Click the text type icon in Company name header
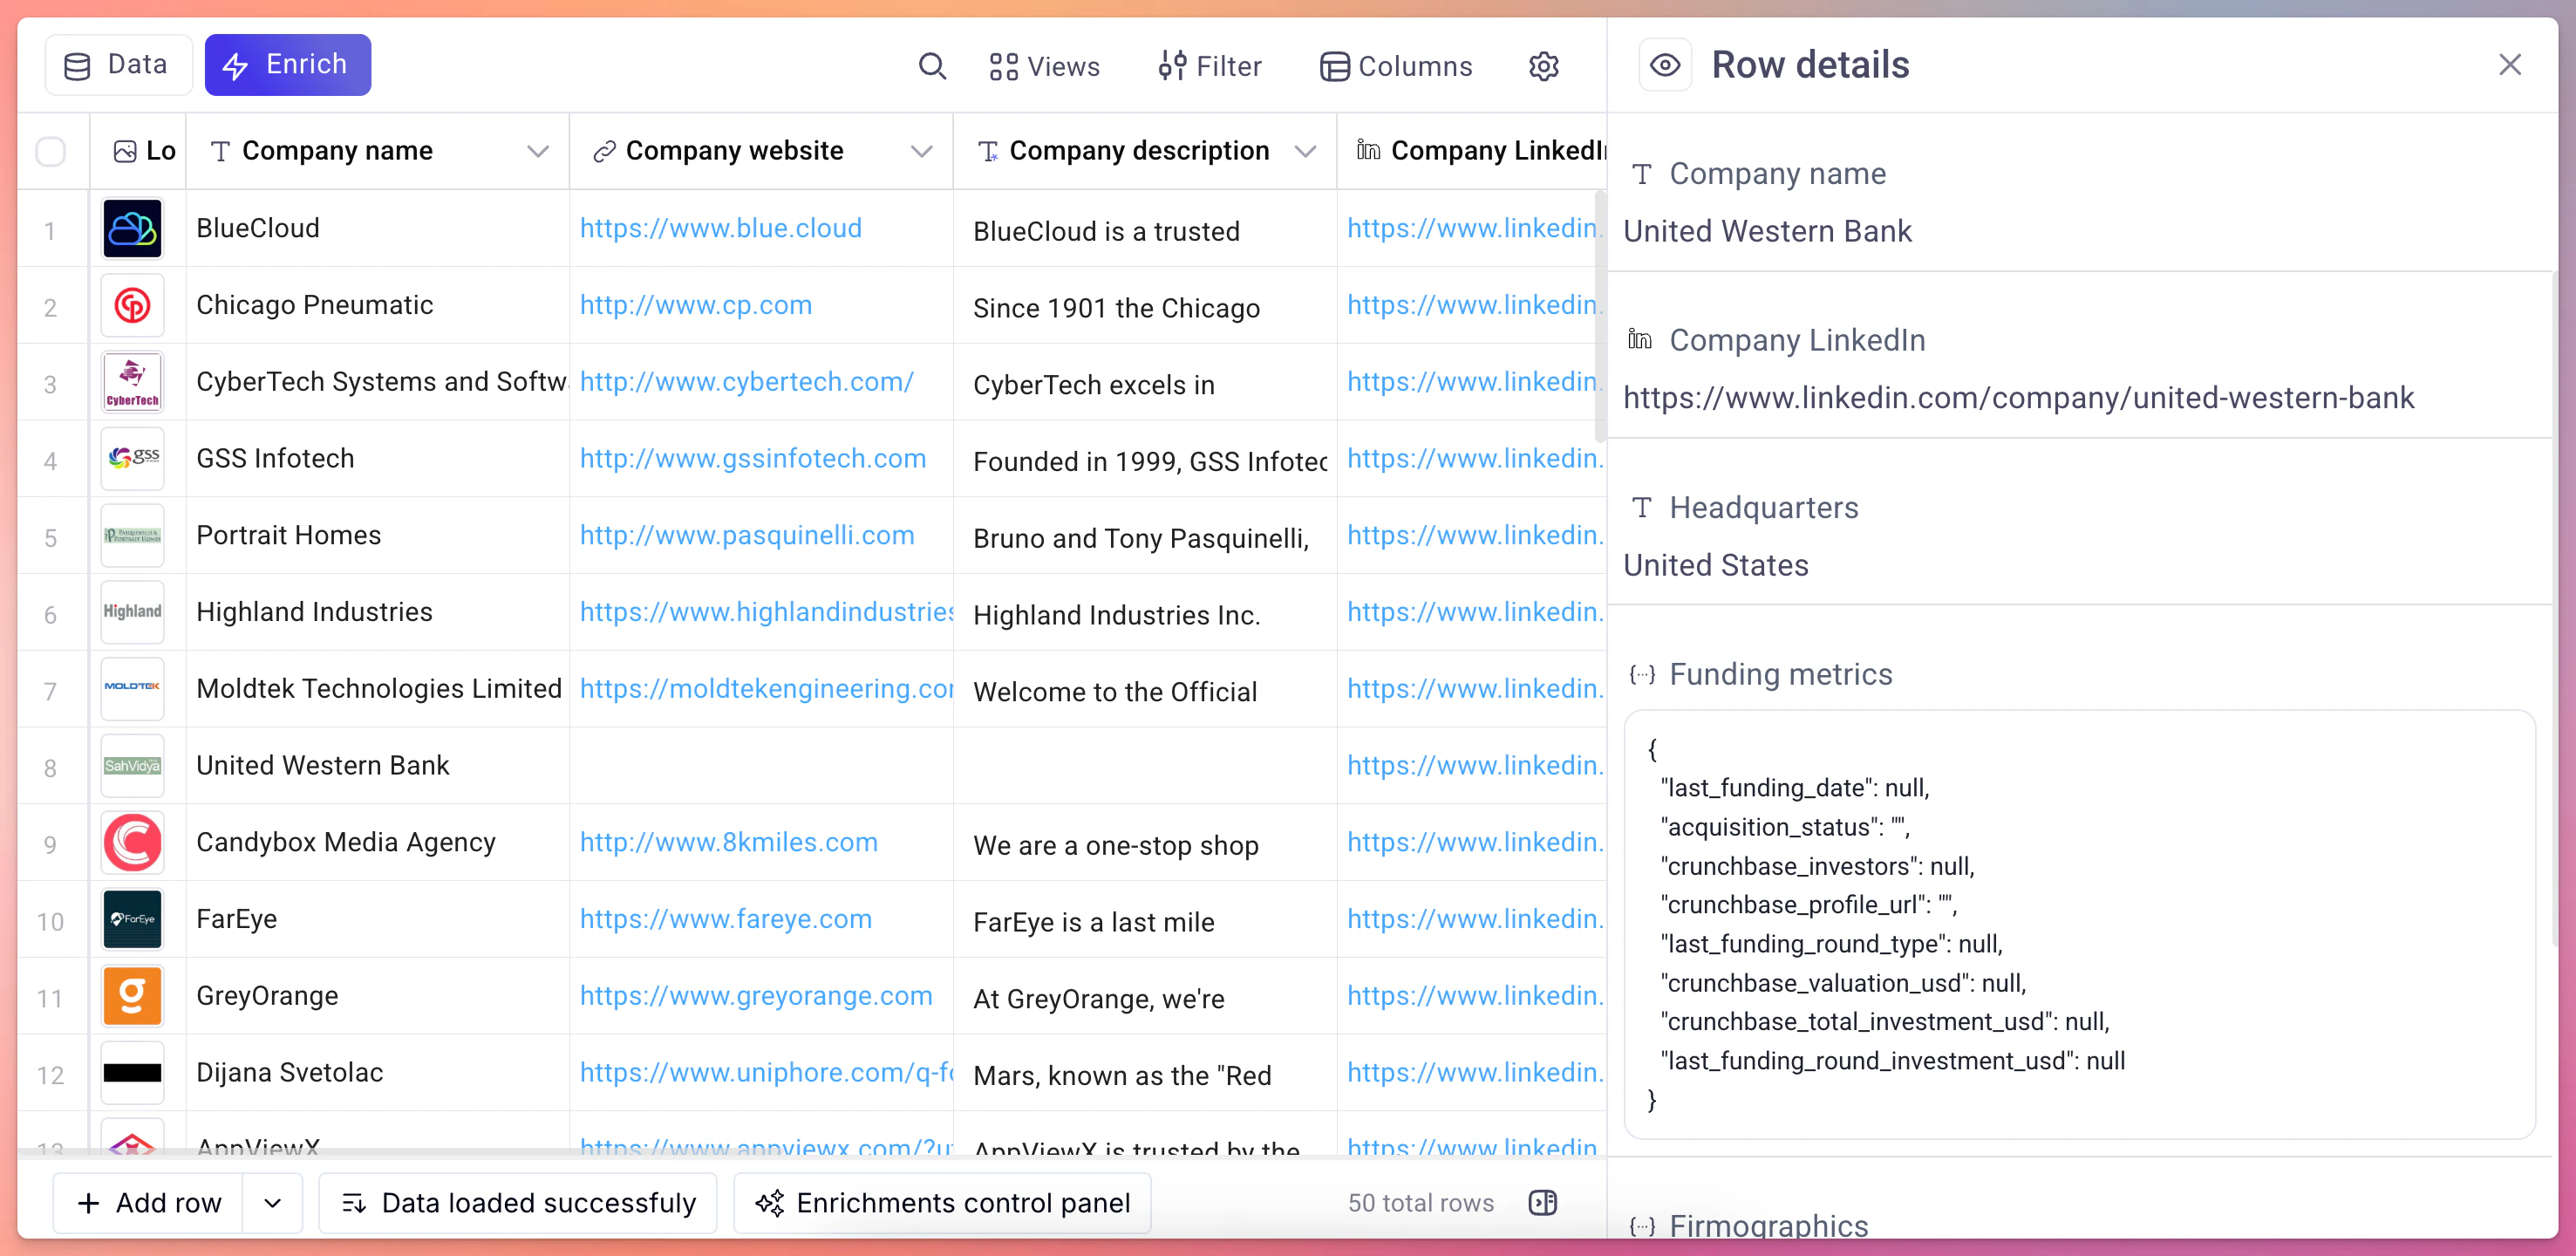The image size is (2576, 1256). [221, 151]
